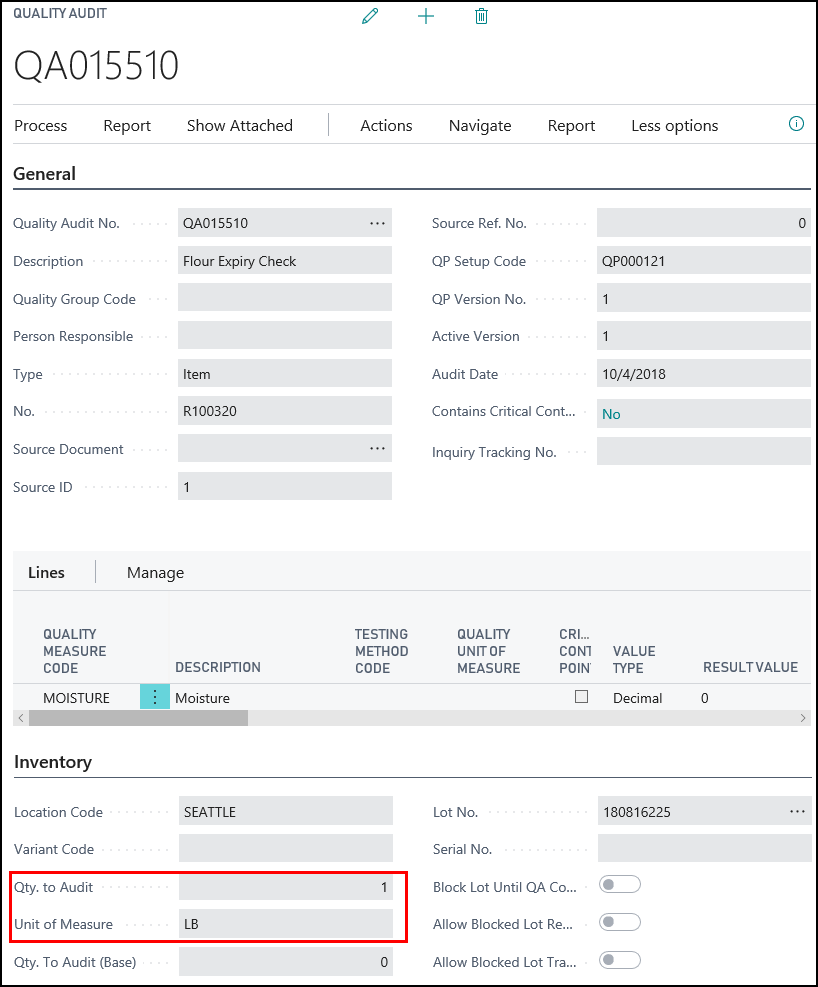Open the vertical dots menu on MOISTURE row
Viewport: 818px width, 987px height.
(155, 697)
